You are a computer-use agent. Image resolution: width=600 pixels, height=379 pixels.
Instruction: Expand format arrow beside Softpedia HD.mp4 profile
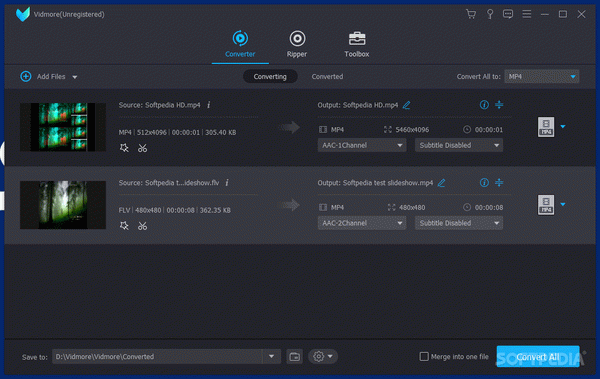[563, 126]
